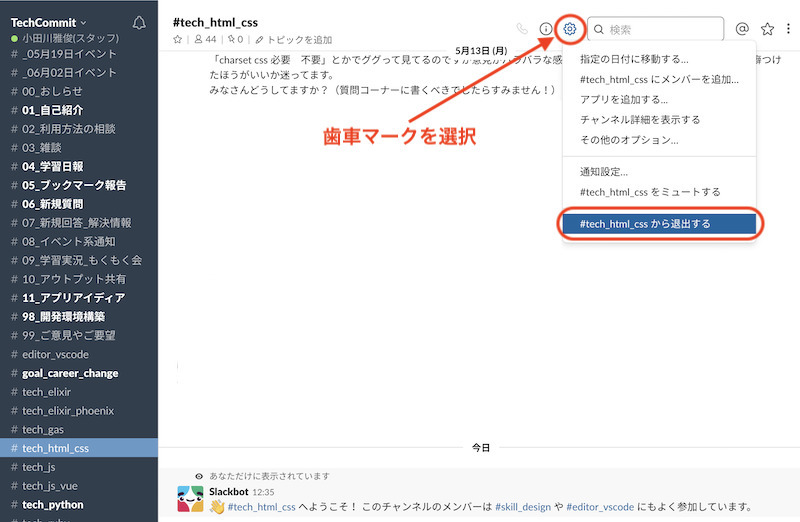Open the TechCommit workspace menu
The width and height of the screenshot is (800, 522).
48,22
